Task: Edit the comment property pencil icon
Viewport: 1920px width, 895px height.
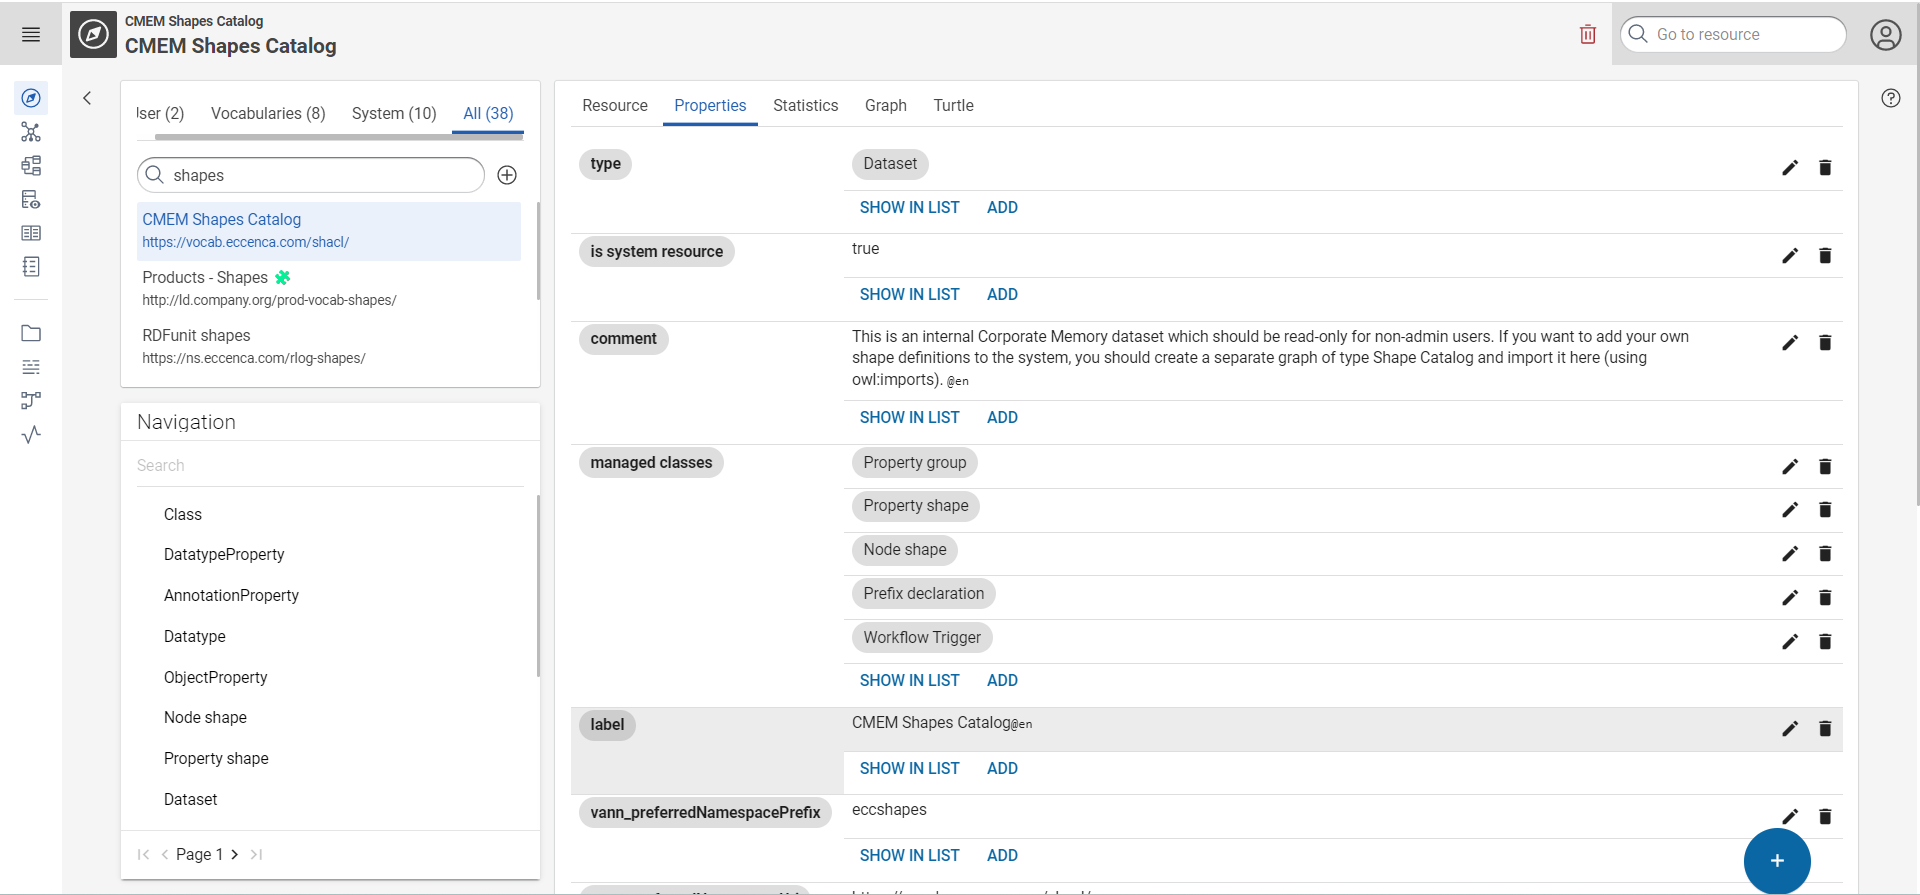Action: 1789,343
